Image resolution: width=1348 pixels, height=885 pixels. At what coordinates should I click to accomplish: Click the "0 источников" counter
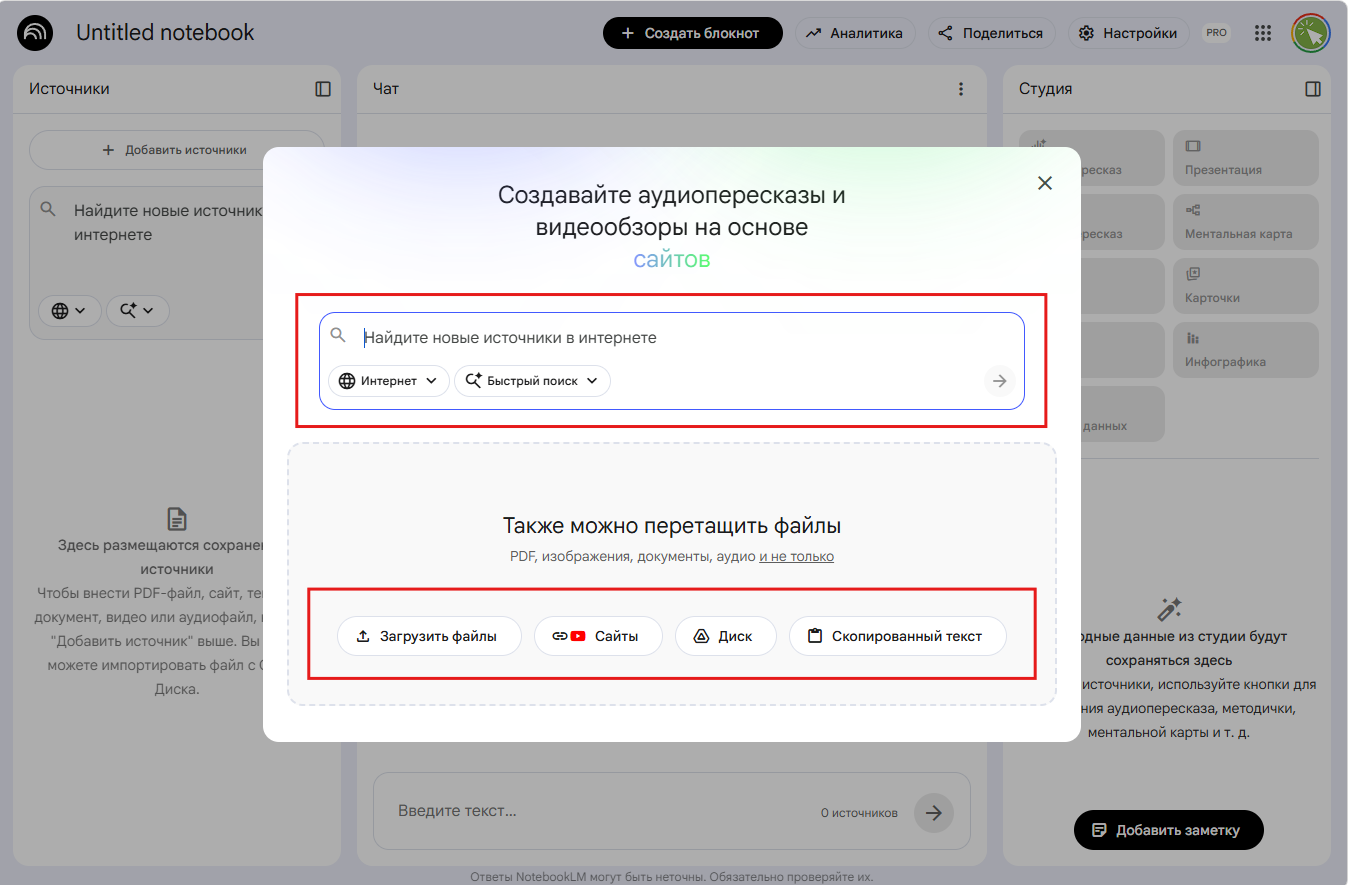point(859,813)
